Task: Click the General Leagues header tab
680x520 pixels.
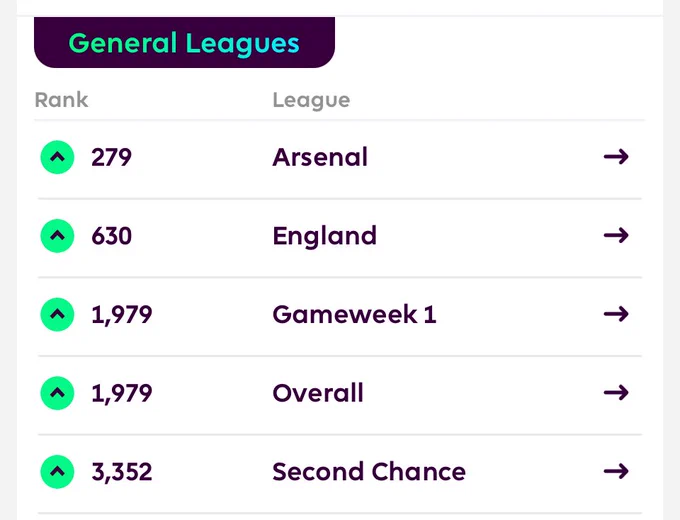Action: (184, 43)
